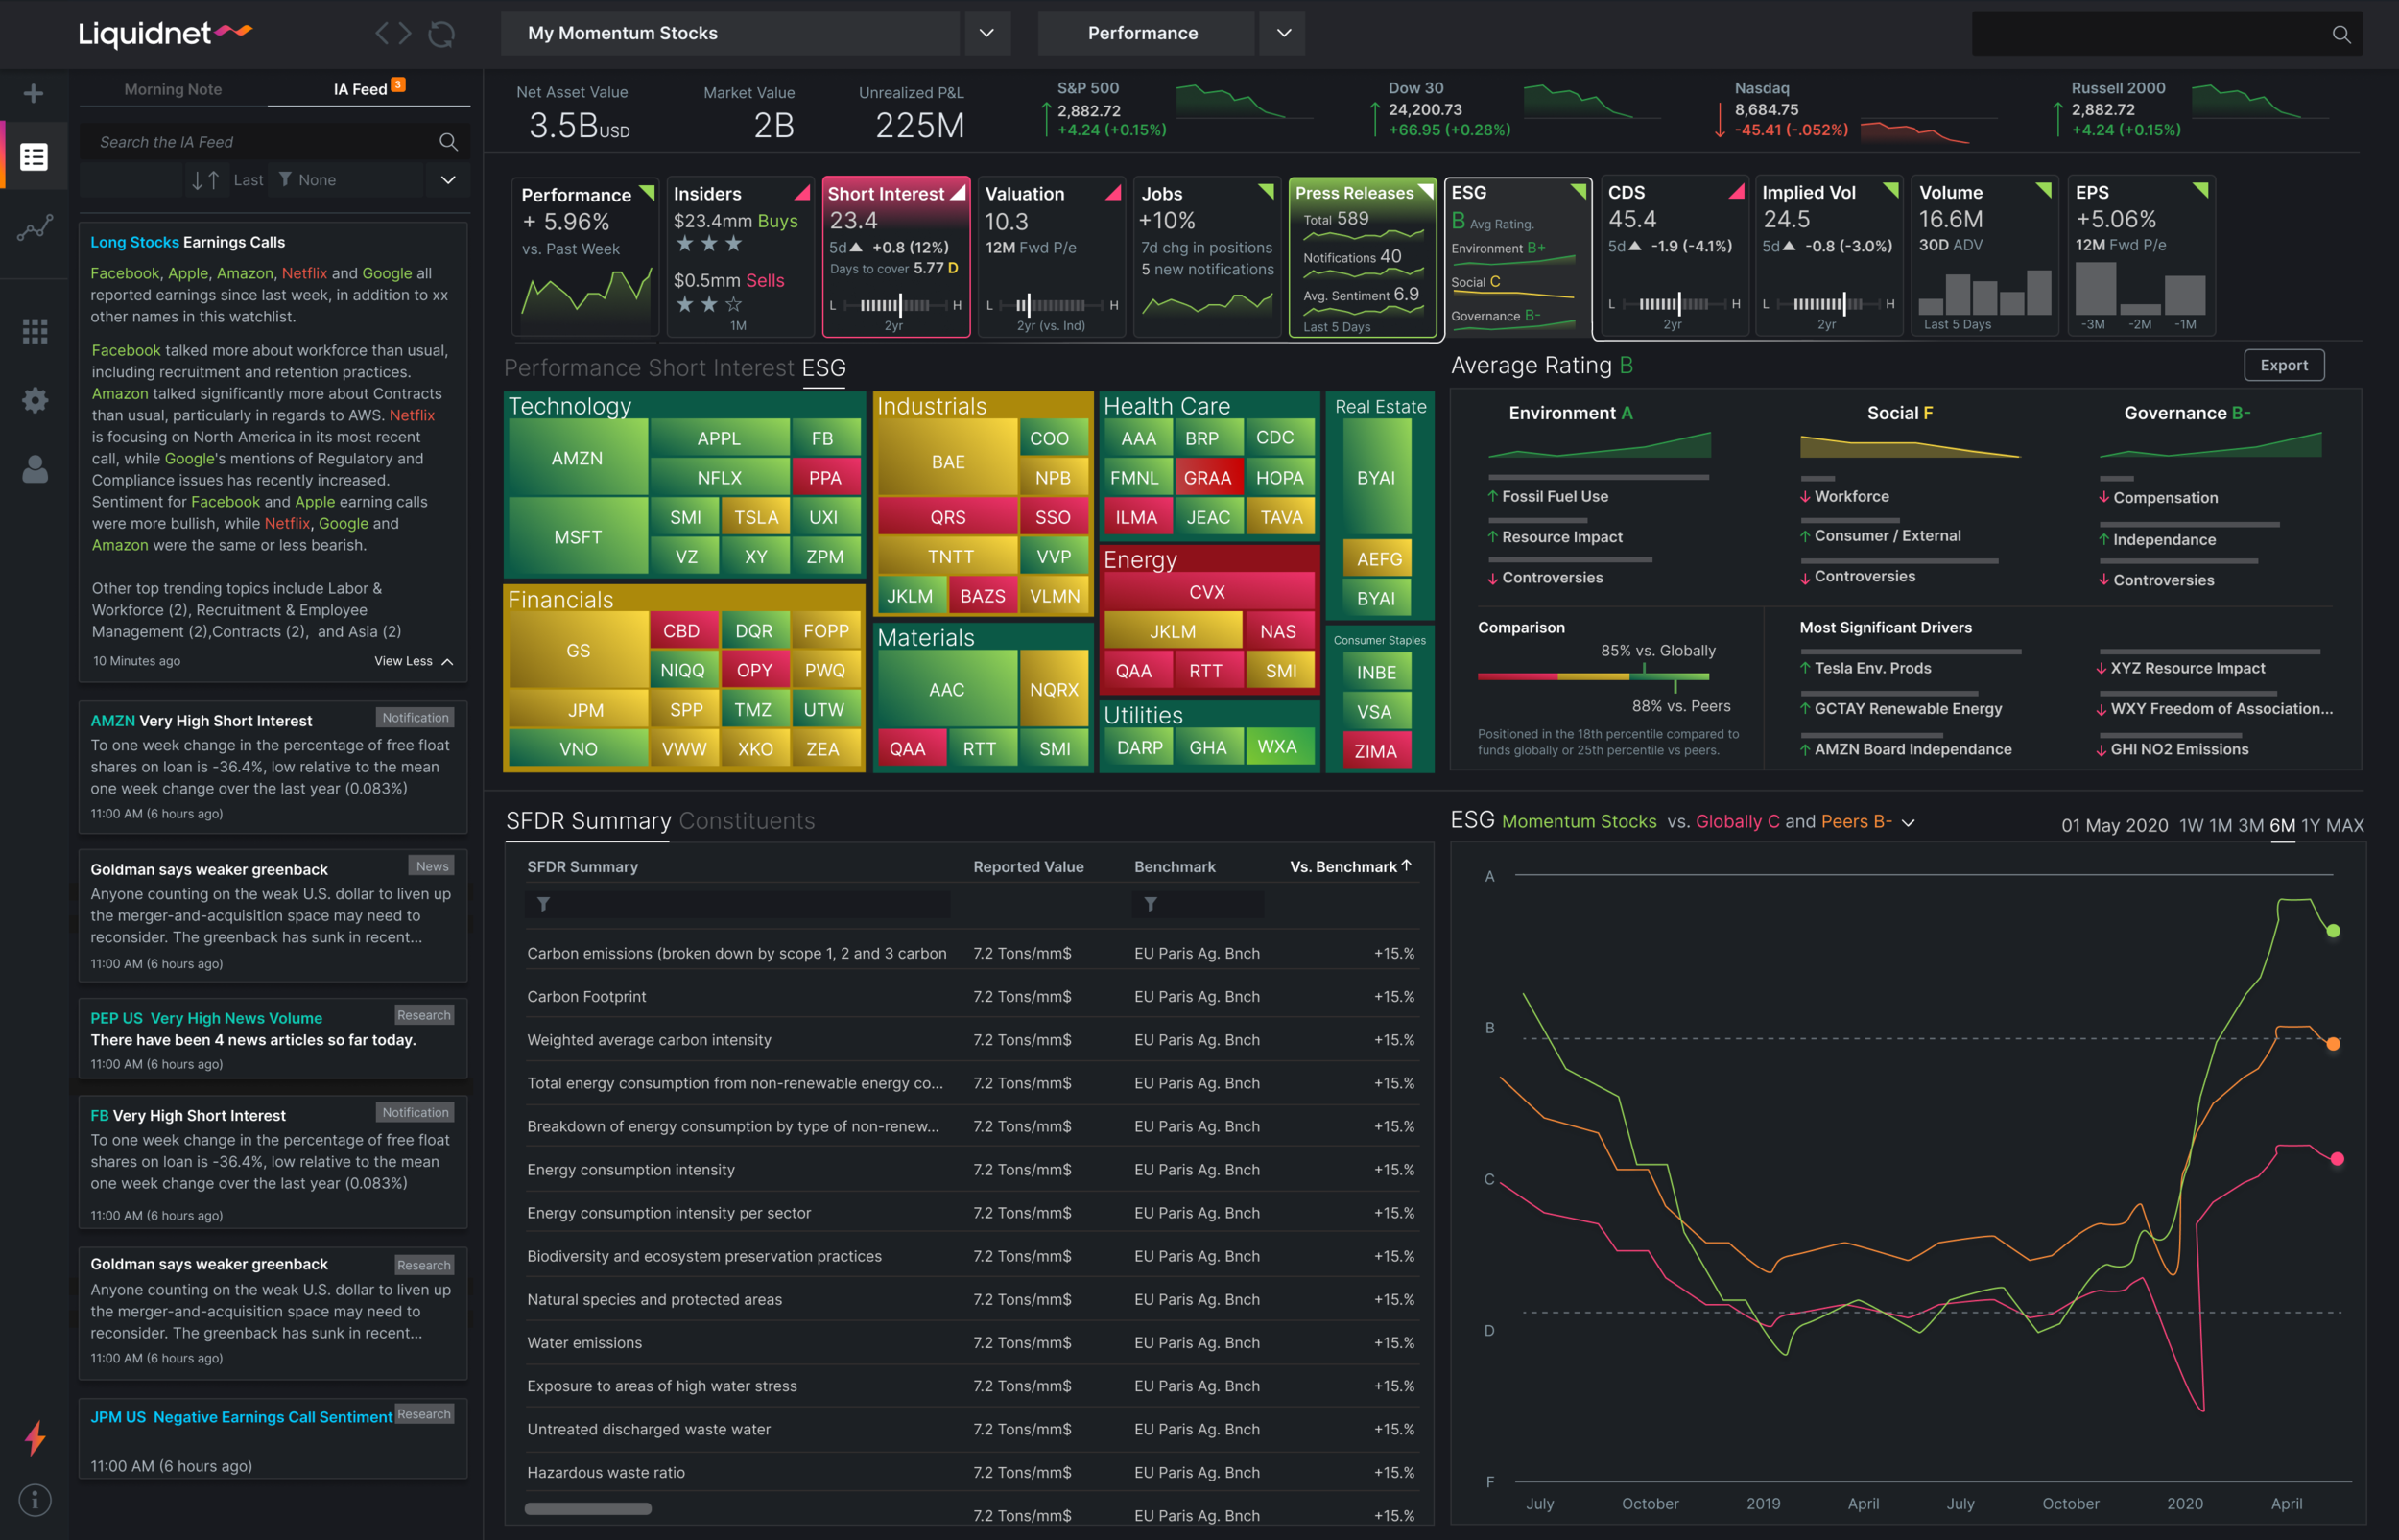
Task: Select the Short Interest metric card
Action: pyautogui.click(x=896, y=257)
